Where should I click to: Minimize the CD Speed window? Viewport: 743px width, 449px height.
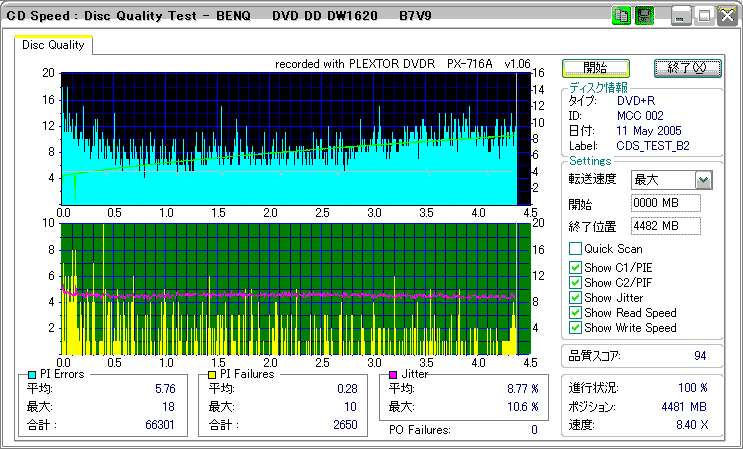[x=681, y=15]
